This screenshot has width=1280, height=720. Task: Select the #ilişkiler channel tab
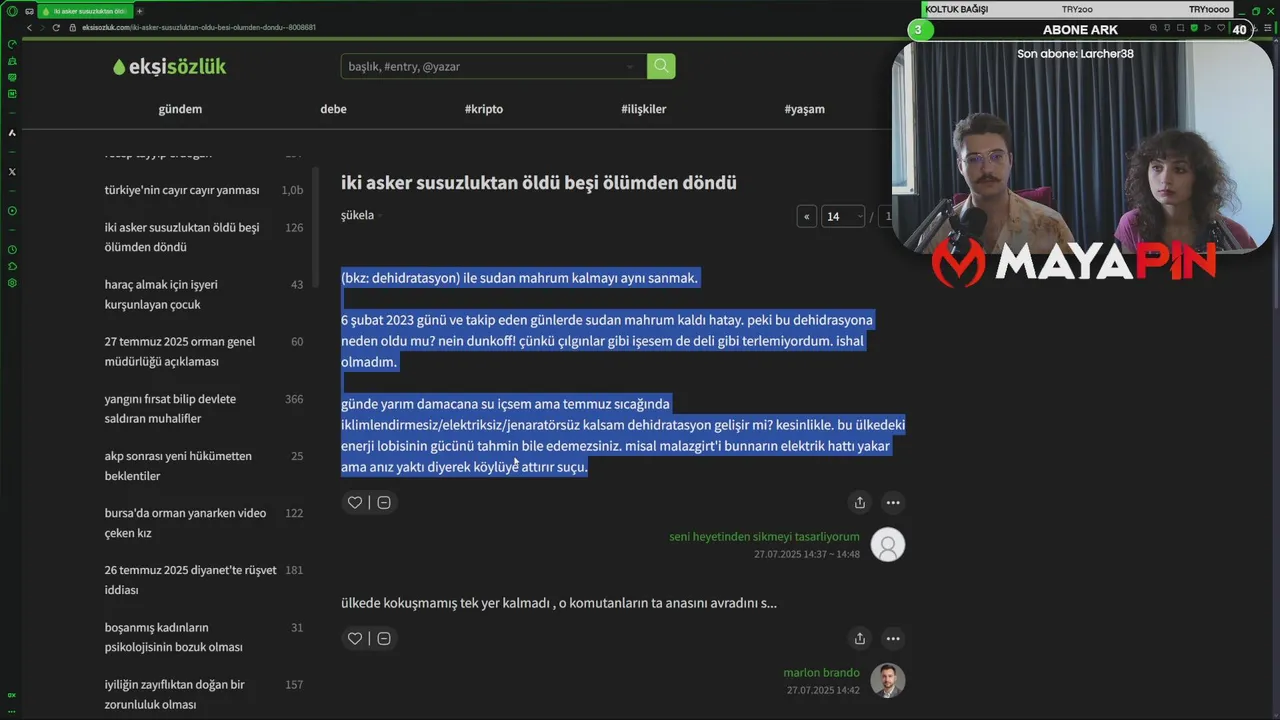click(643, 109)
